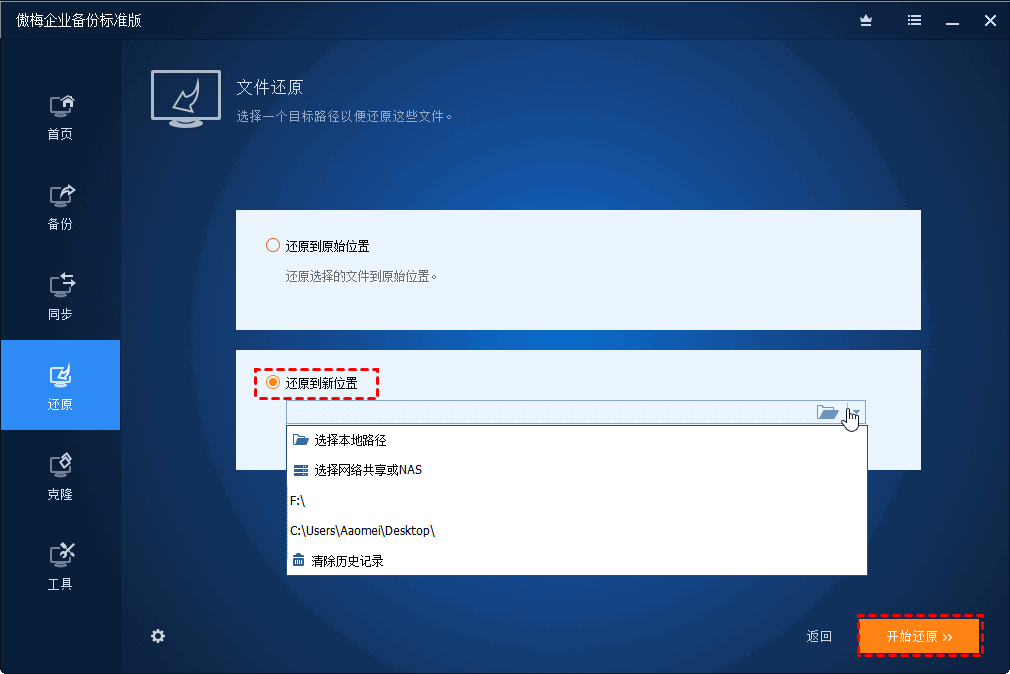Select 还原到新位置 radio button
The height and width of the screenshot is (674, 1010).
click(x=273, y=383)
